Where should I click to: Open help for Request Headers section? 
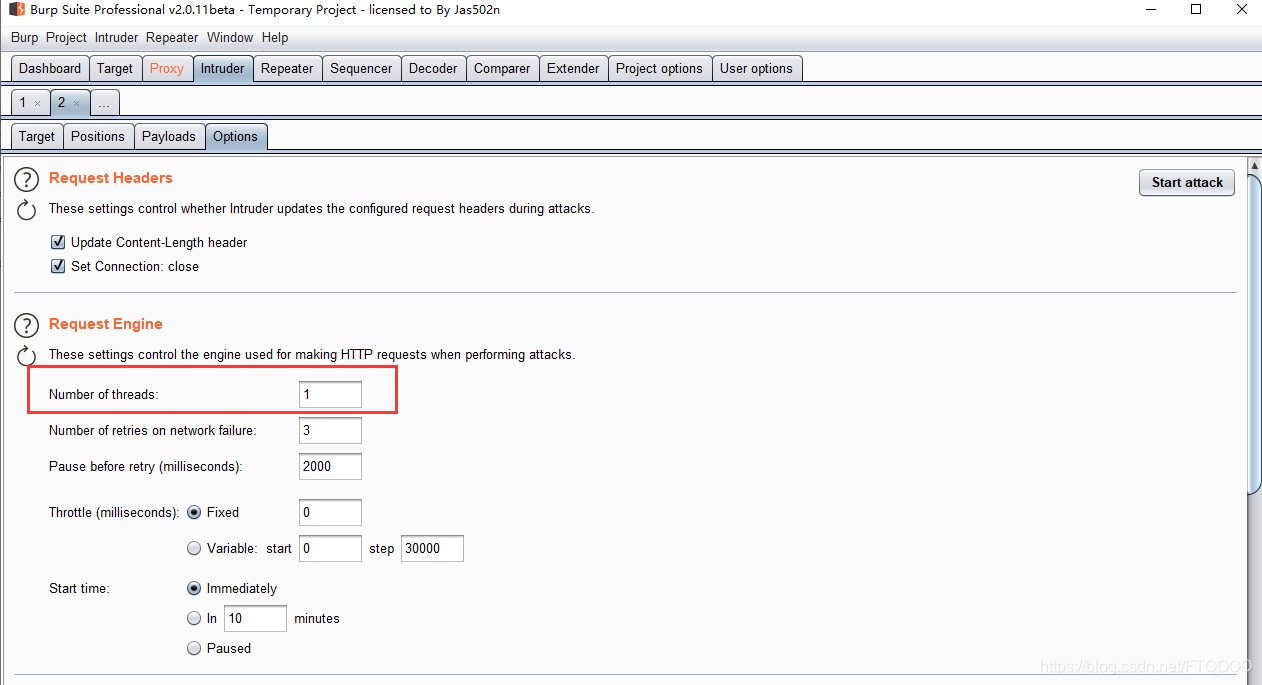pyautogui.click(x=26, y=180)
